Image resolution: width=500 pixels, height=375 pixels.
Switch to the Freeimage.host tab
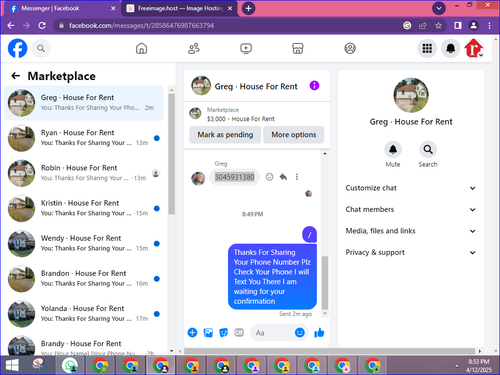[x=179, y=8]
